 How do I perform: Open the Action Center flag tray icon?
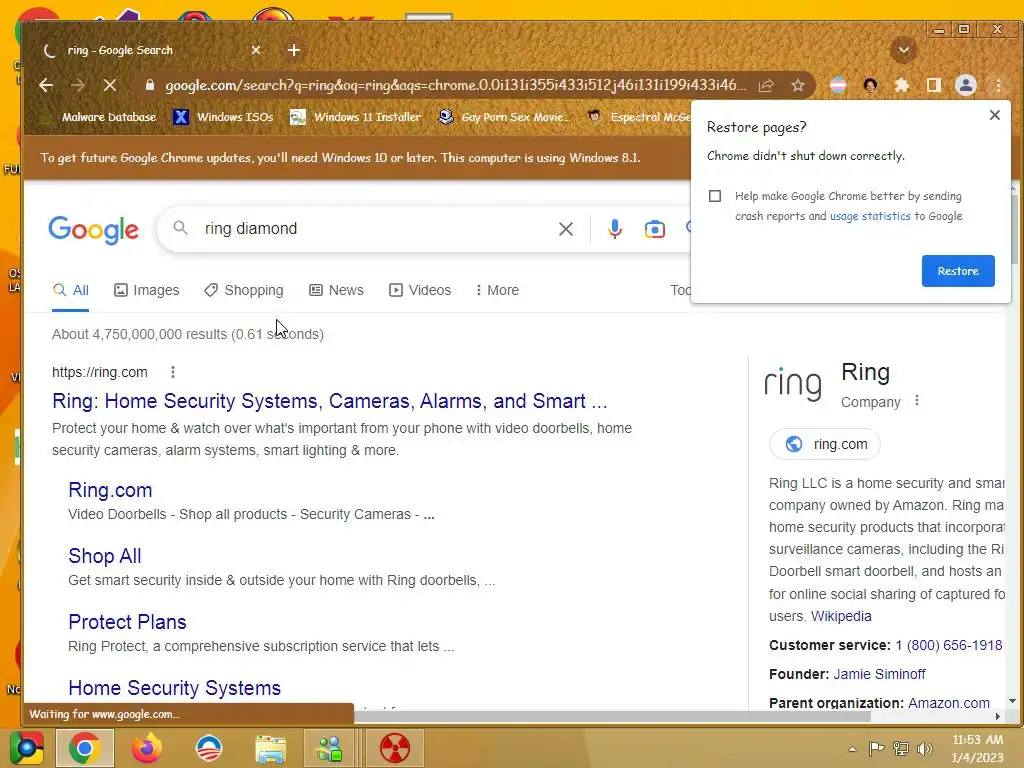876,749
